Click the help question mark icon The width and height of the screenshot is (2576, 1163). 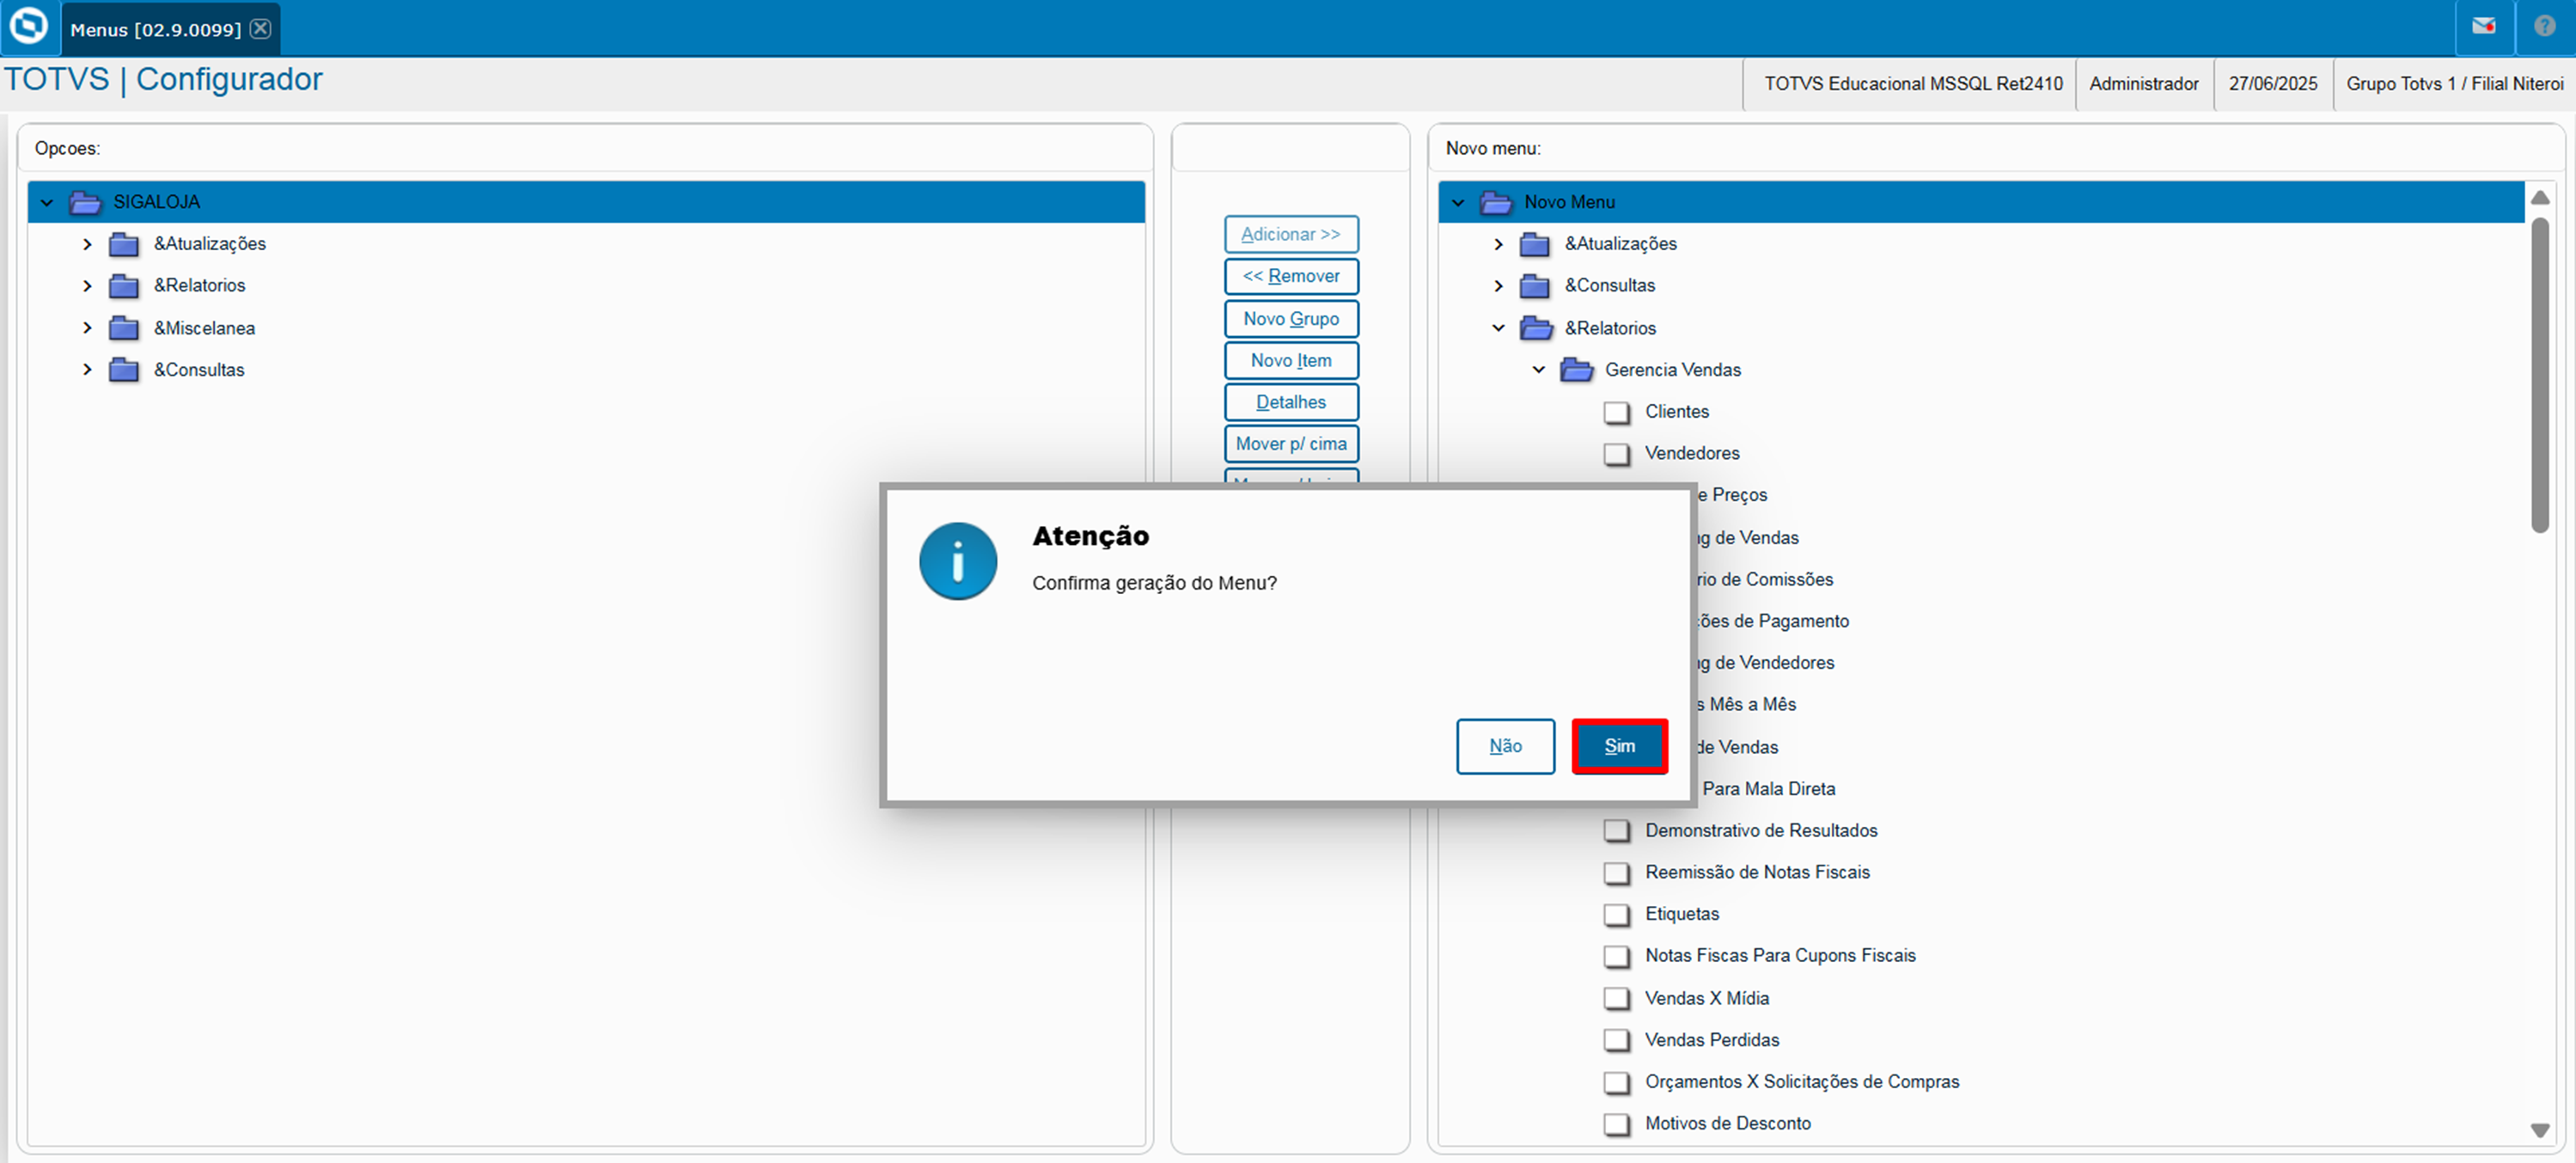[2544, 27]
